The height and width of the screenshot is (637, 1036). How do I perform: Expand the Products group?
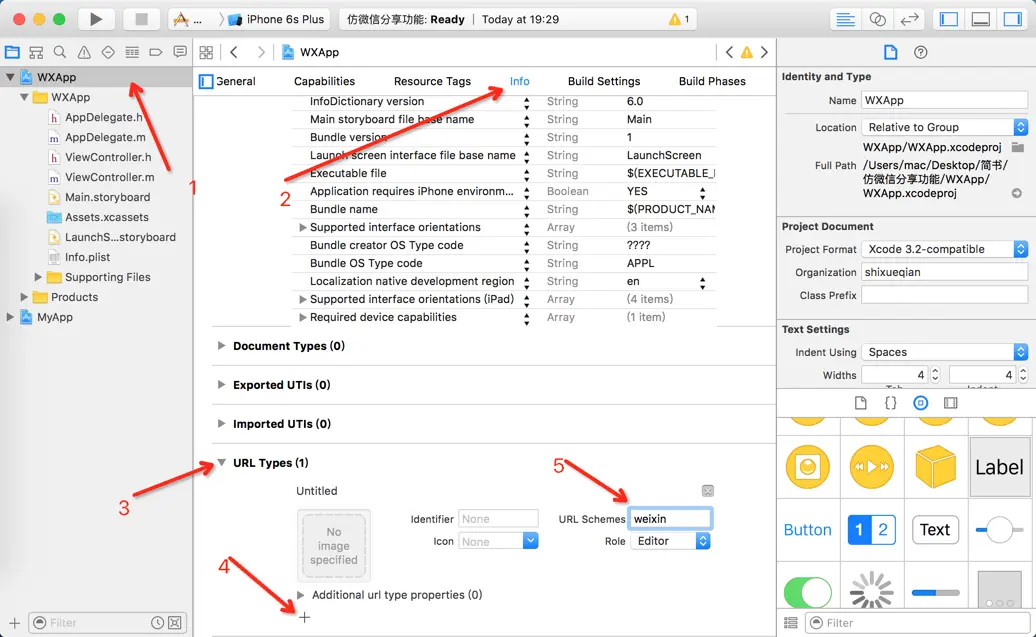pos(24,297)
